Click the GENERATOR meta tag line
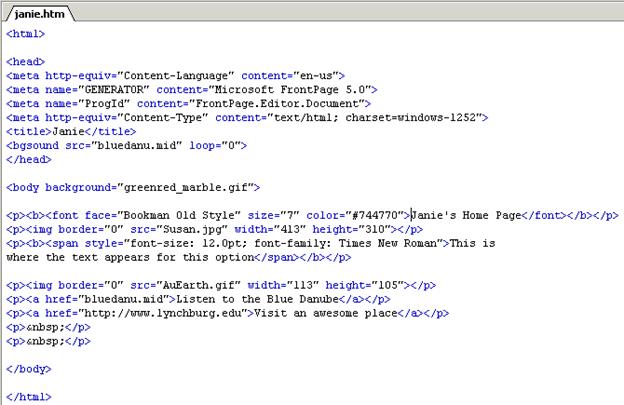624x405 pixels. click(x=191, y=90)
